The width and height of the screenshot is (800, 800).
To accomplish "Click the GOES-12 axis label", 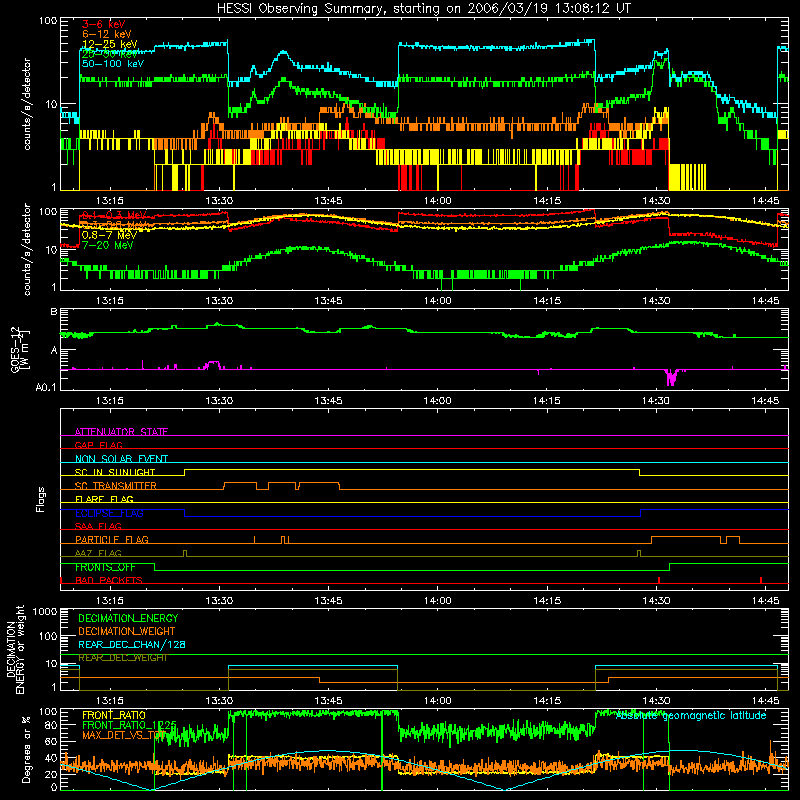I will pos(16,349).
